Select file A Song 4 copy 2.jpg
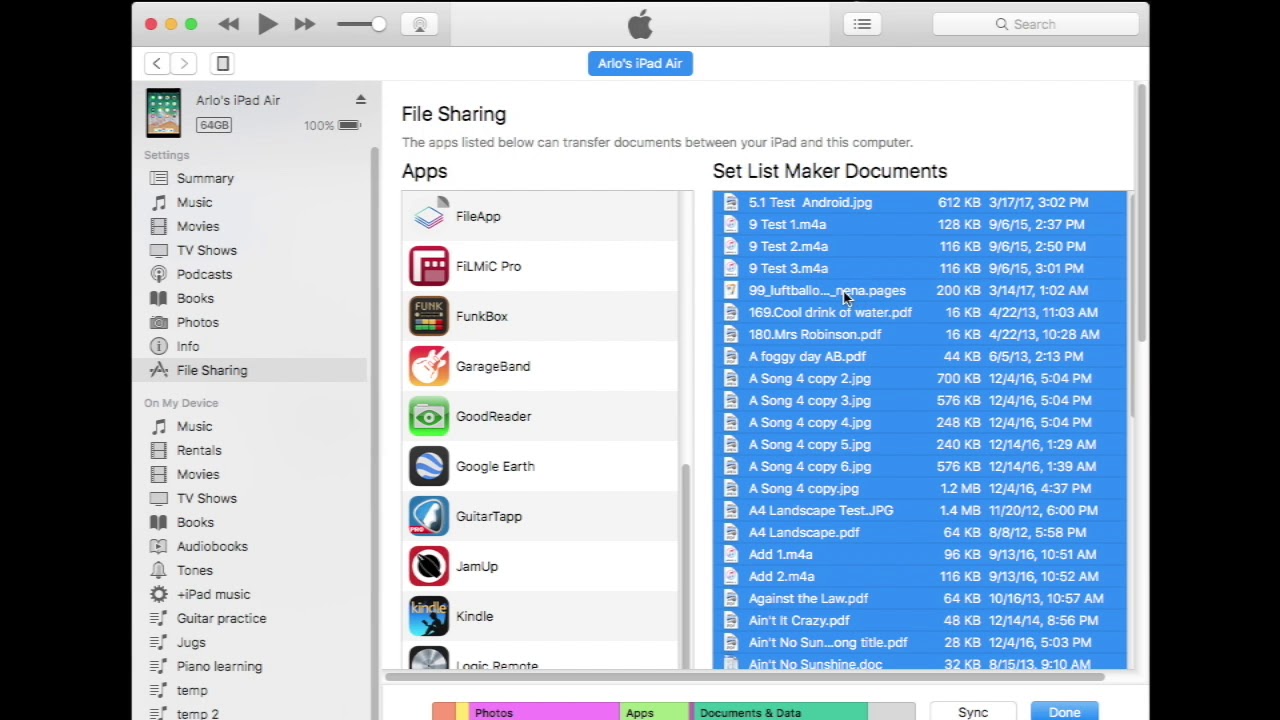 (x=920, y=378)
